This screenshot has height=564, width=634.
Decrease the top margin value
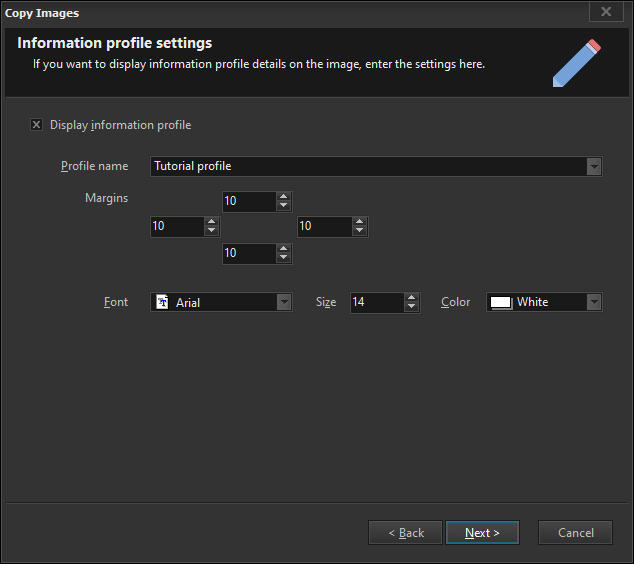click(284, 206)
